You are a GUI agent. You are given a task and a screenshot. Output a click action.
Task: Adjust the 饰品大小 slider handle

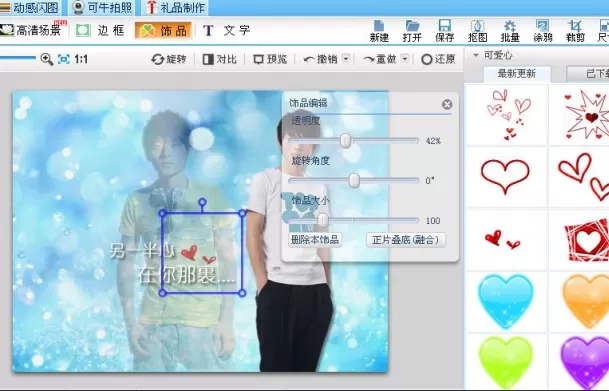(x=323, y=220)
